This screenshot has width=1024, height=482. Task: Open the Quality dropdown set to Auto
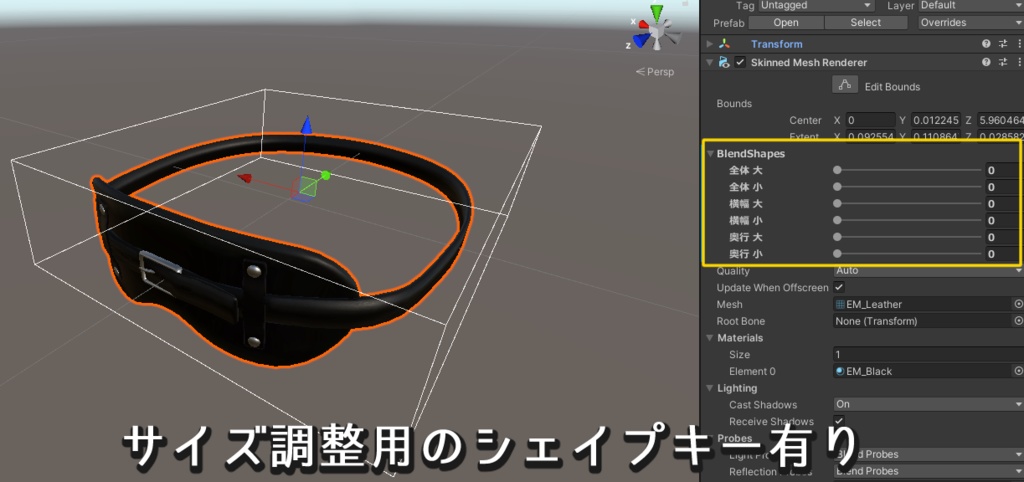928,270
